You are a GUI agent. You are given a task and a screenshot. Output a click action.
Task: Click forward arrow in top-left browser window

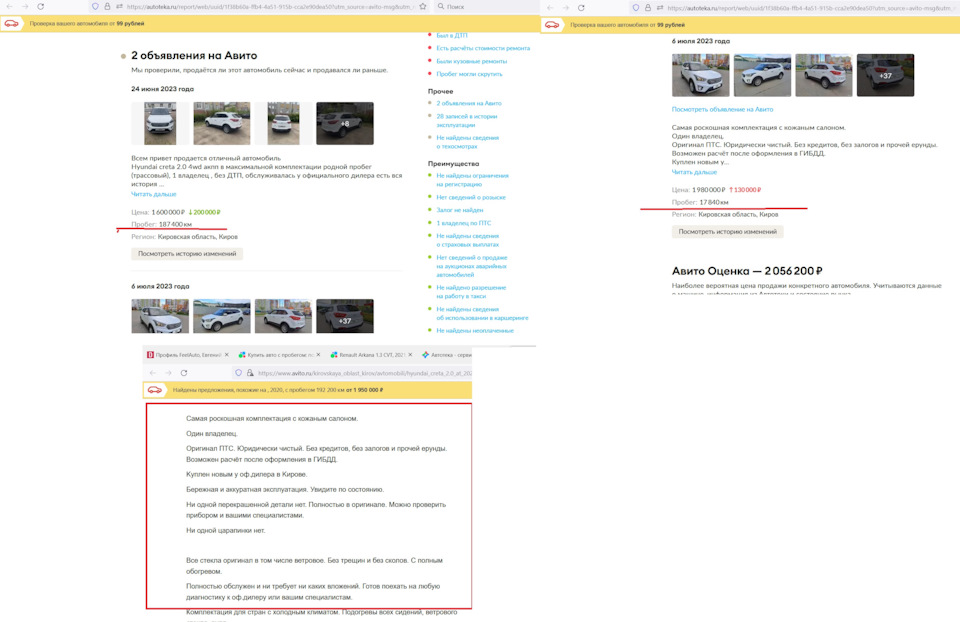point(24,6)
